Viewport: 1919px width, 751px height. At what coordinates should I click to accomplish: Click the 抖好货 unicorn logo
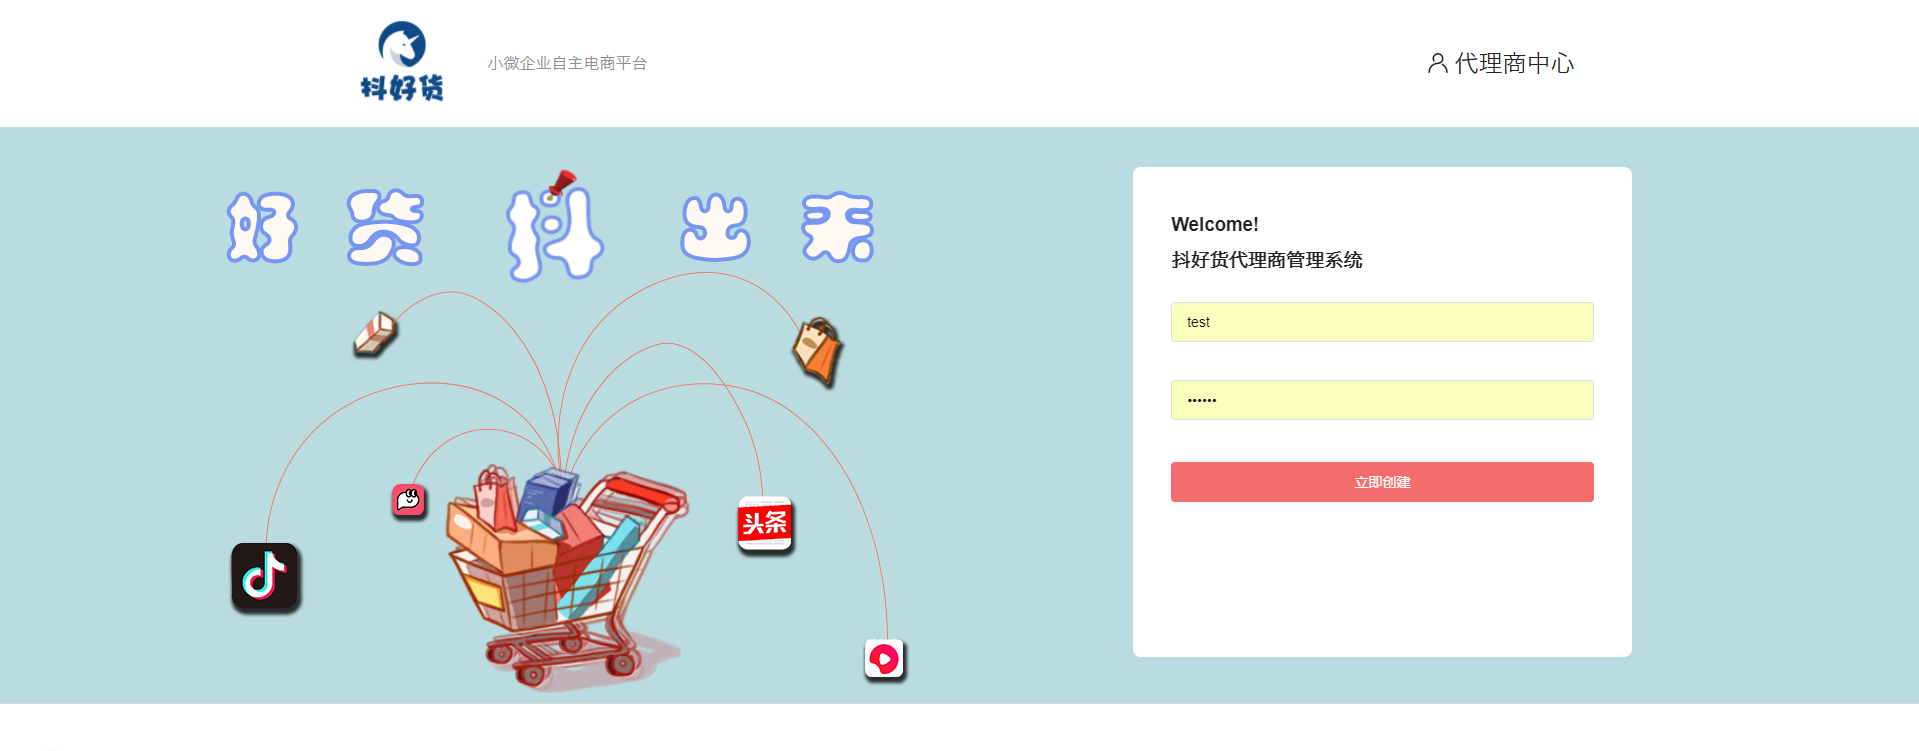(402, 61)
